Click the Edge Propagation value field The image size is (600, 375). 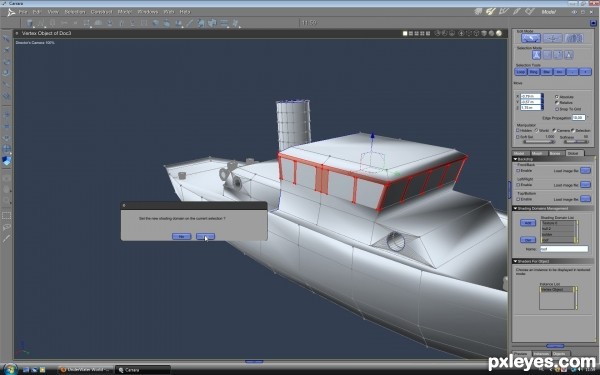pyautogui.click(x=579, y=118)
